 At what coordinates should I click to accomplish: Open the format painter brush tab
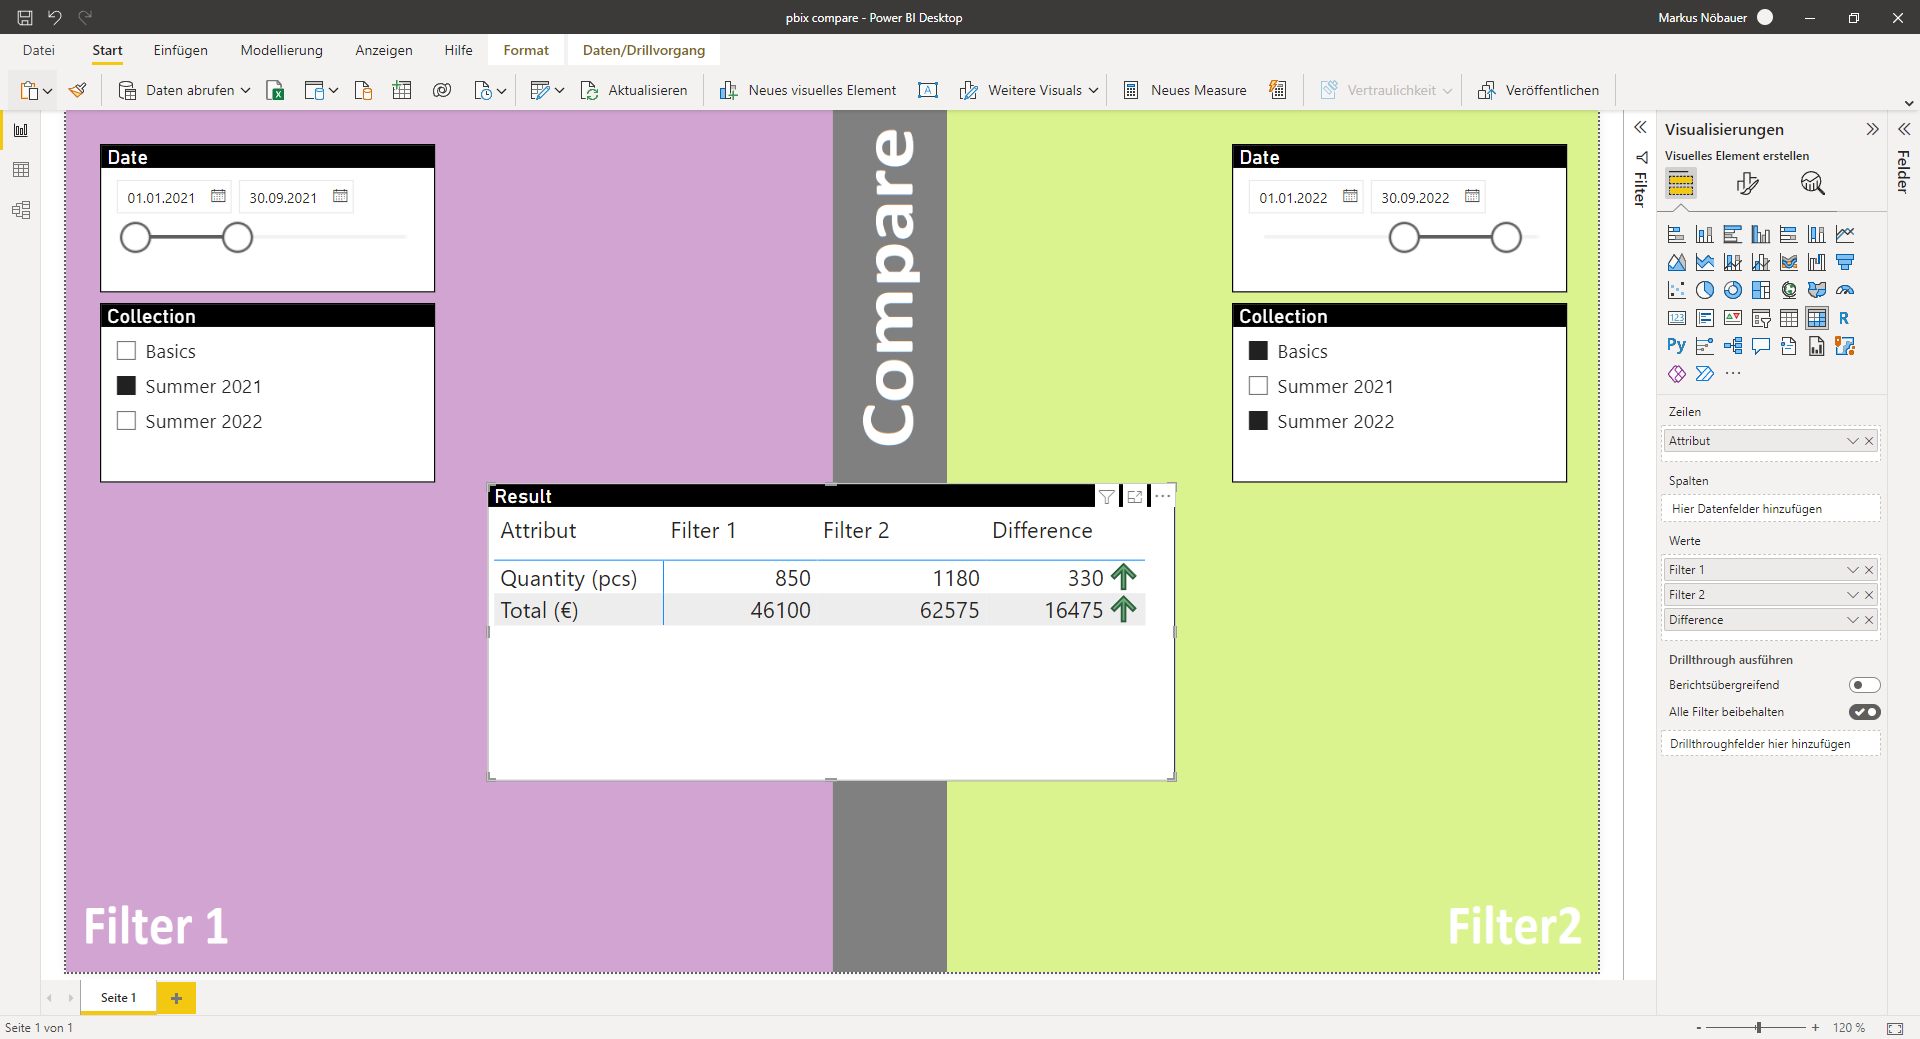pos(1747,183)
